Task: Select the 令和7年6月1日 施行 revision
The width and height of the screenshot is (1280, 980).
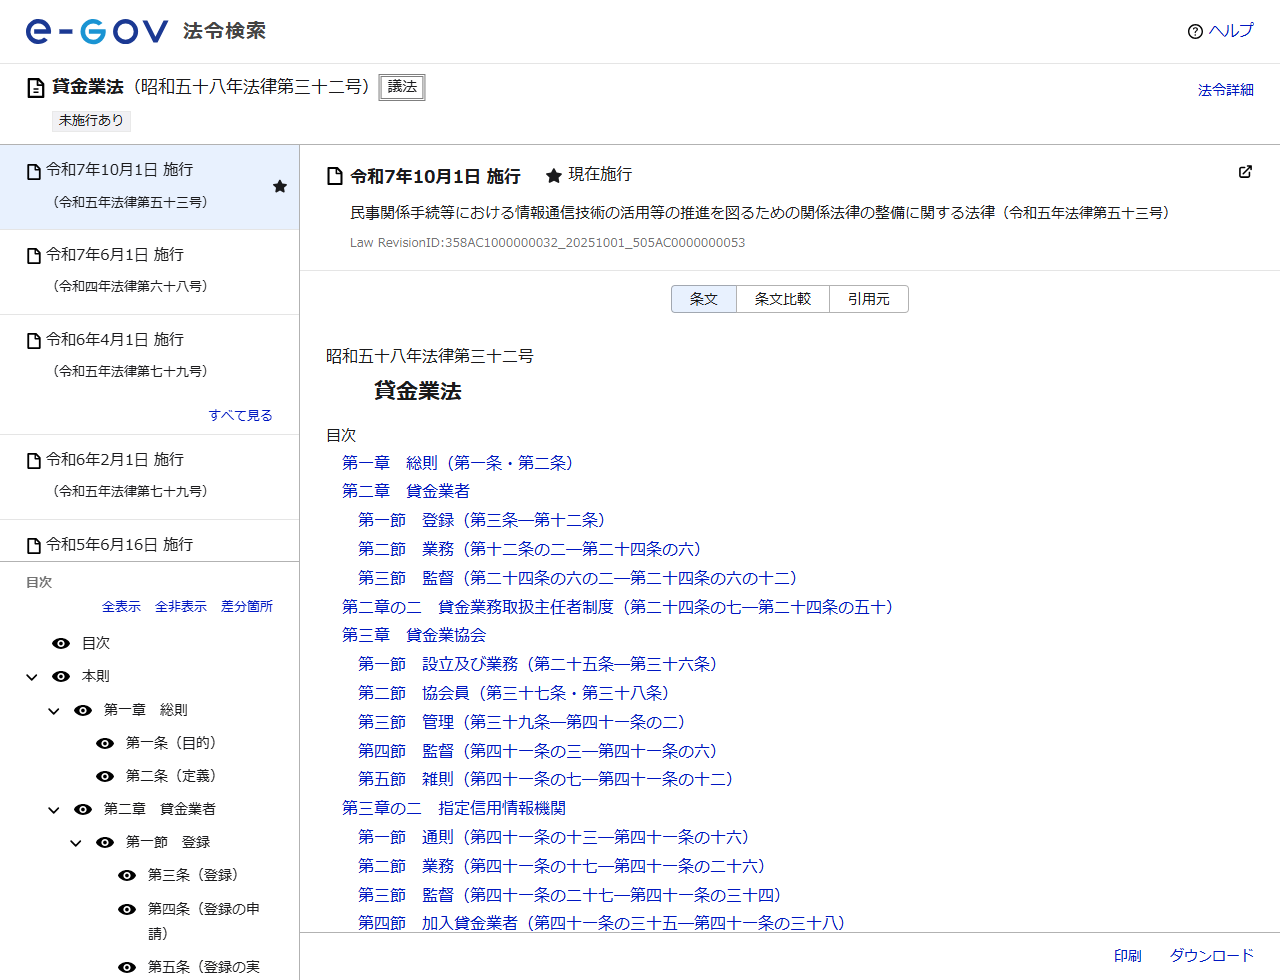Action: tap(150, 272)
